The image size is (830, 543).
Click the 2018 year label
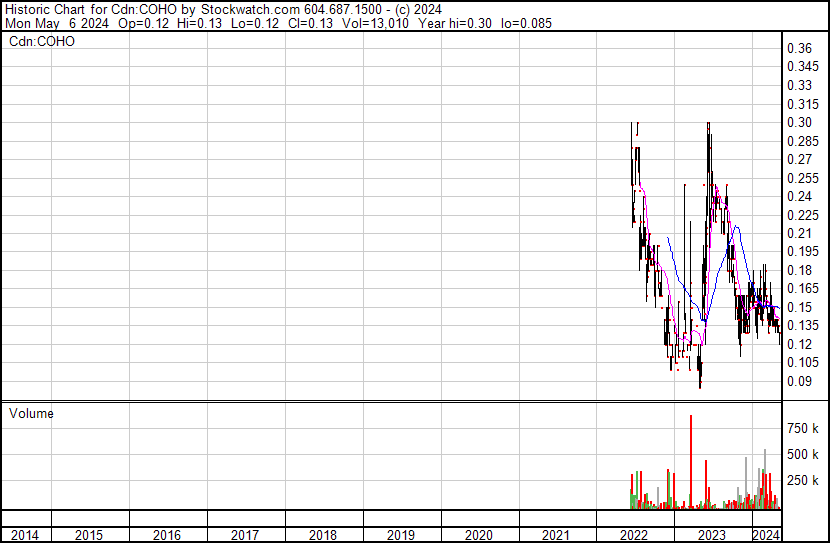[x=323, y=535]
